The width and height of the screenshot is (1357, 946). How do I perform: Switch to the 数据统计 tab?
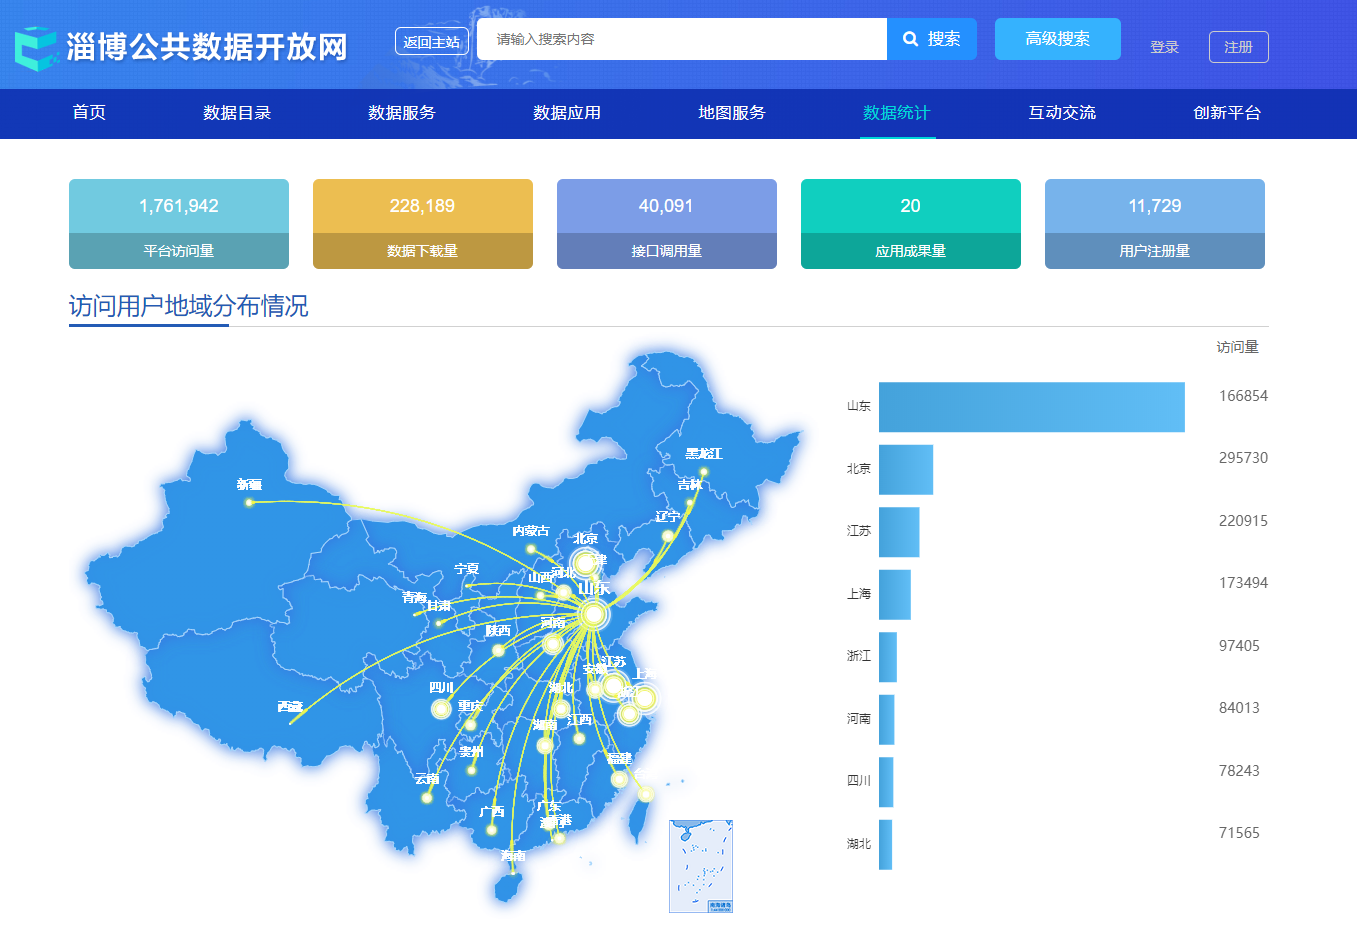pos(896,113)
